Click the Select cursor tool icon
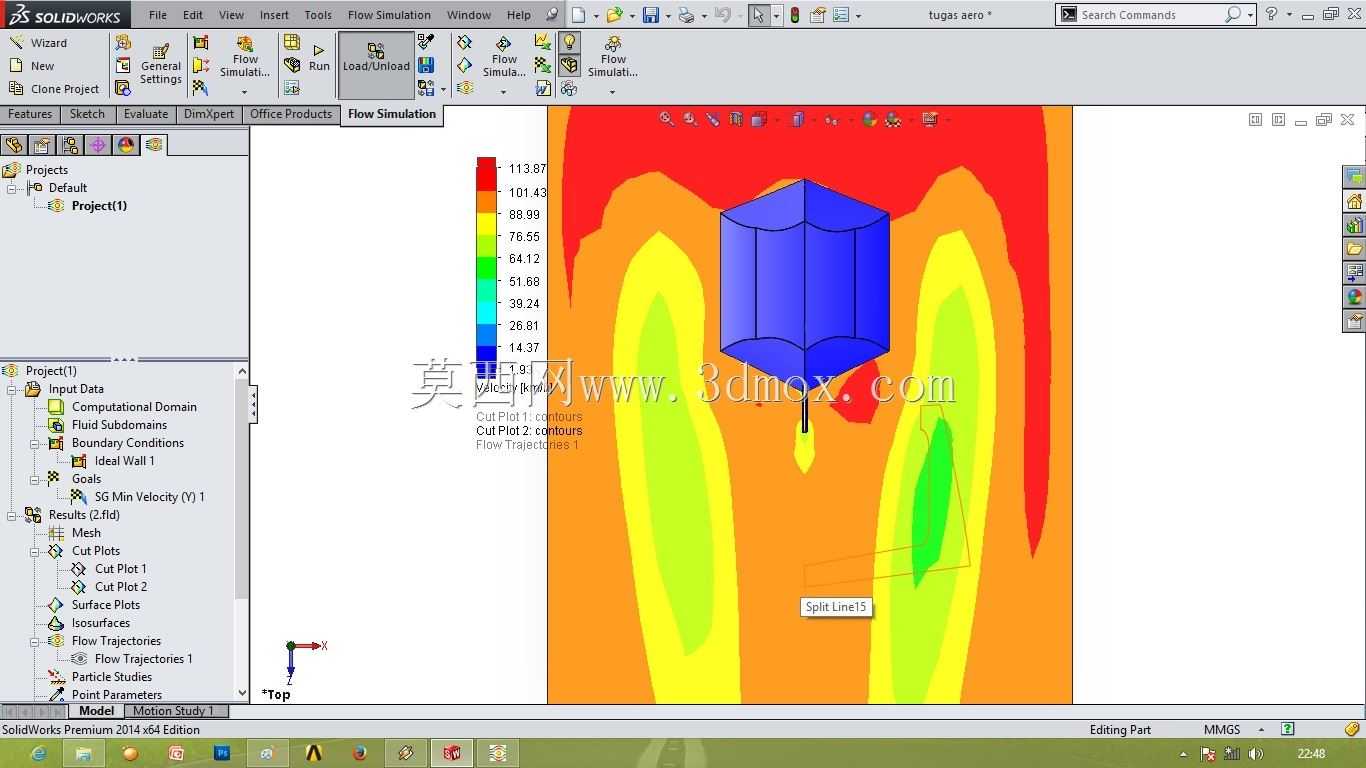The height and width of the screenshot is (768, 1366). pyautogui.click(x=759, y=15)
